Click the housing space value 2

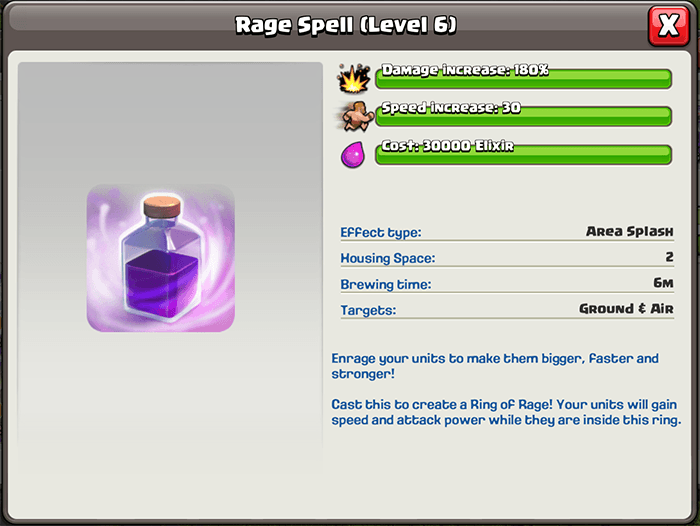click(x=669, y=257)
